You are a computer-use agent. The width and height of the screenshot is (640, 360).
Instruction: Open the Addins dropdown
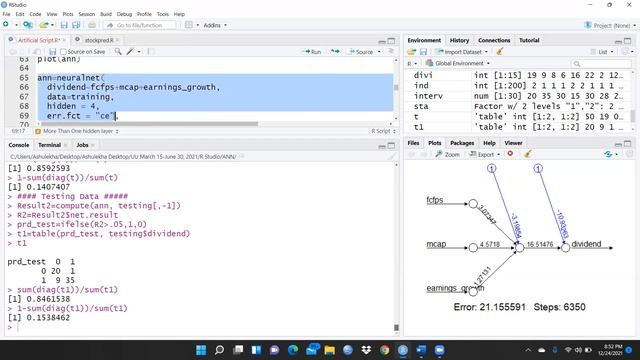coord(215,25)
